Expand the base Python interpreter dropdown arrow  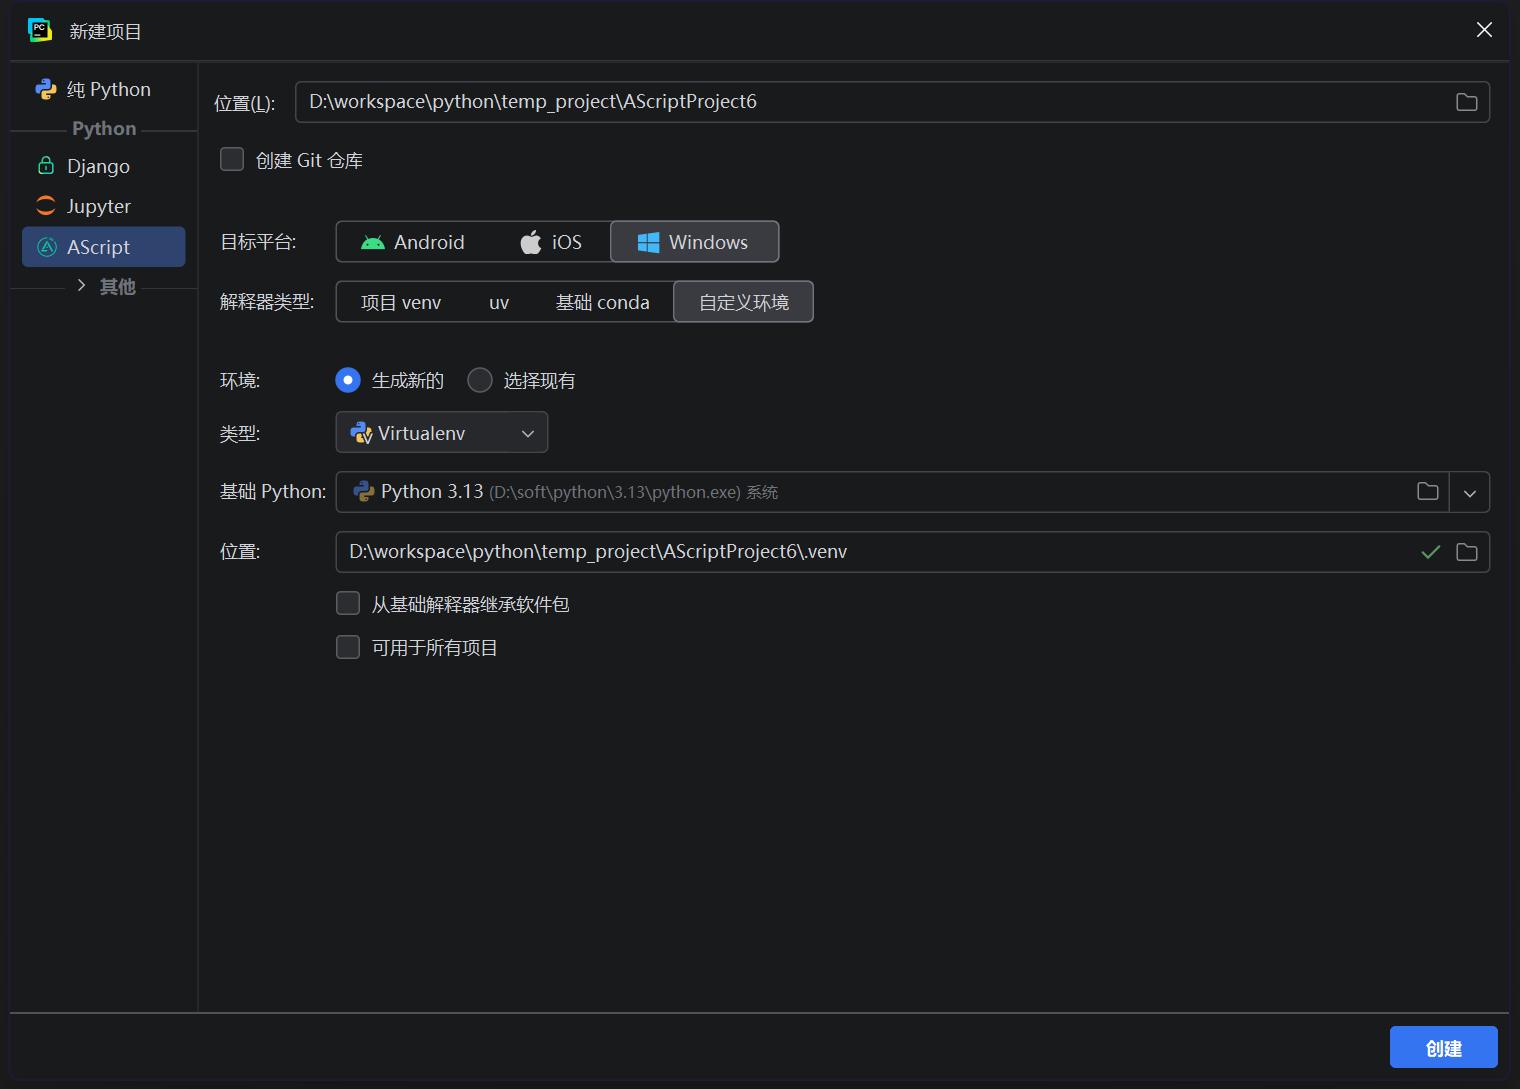pyautogui.click(x=1469, y=492)
